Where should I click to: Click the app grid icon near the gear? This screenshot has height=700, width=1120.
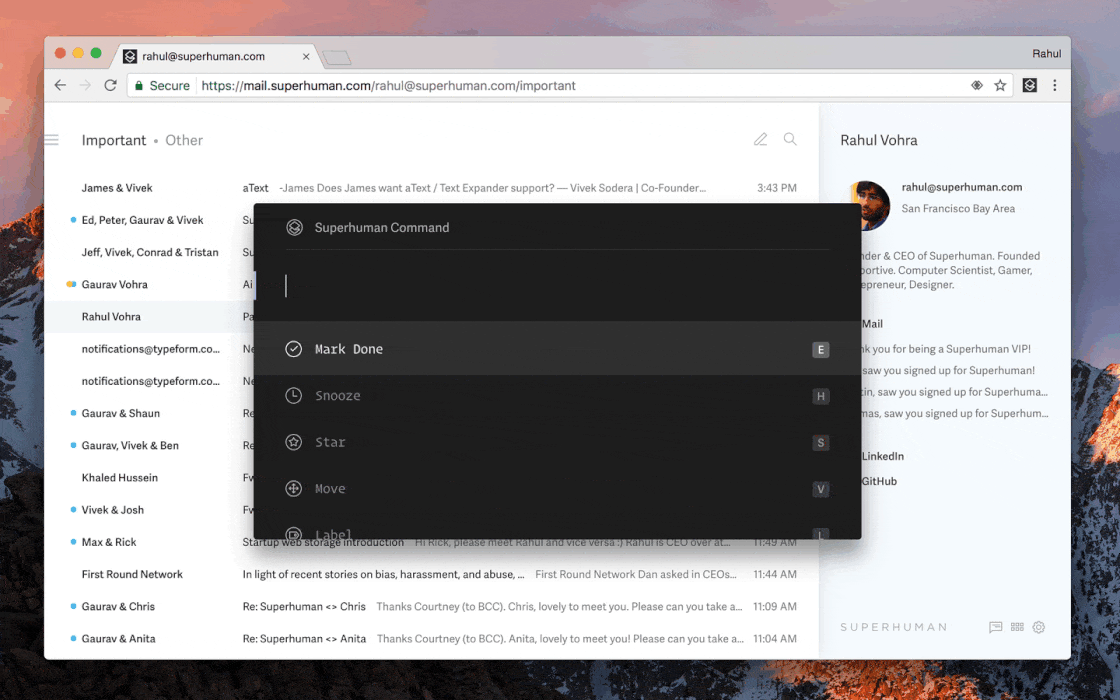pos(1016,627)
